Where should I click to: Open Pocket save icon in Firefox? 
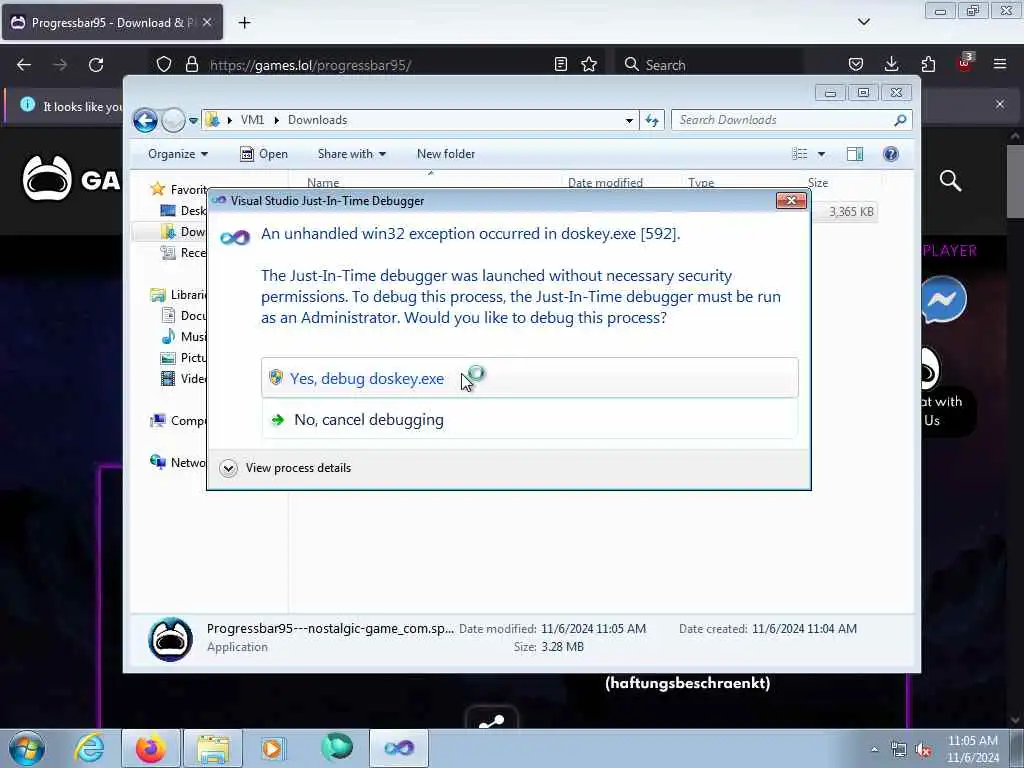pos(856,64)
